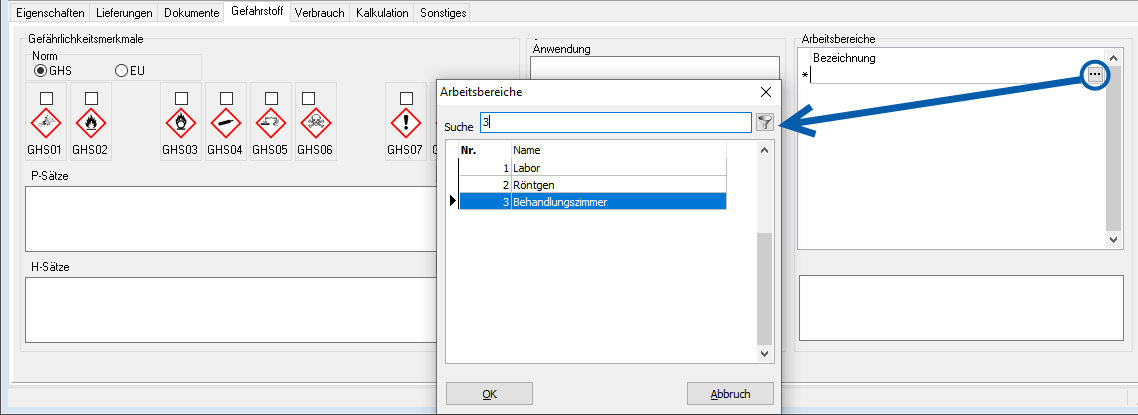
Task: Click the GHS04 gas cylinder pictogram
Action: (226, 125)
